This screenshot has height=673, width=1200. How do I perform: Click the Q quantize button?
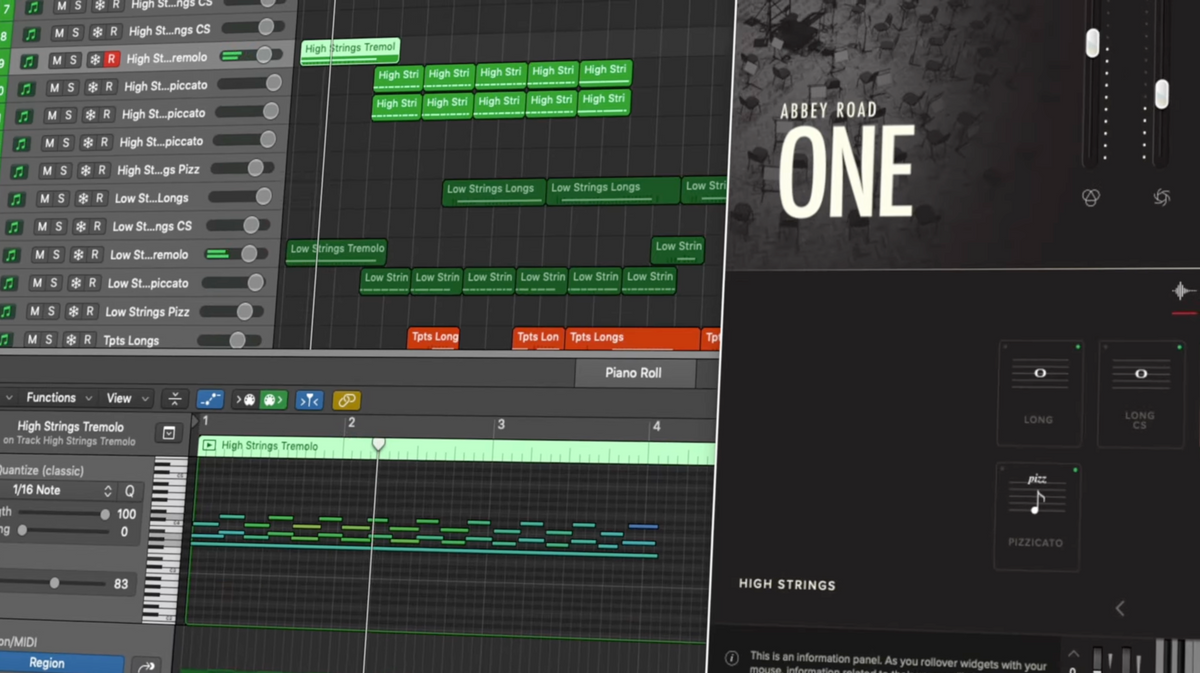click(129, 491)
